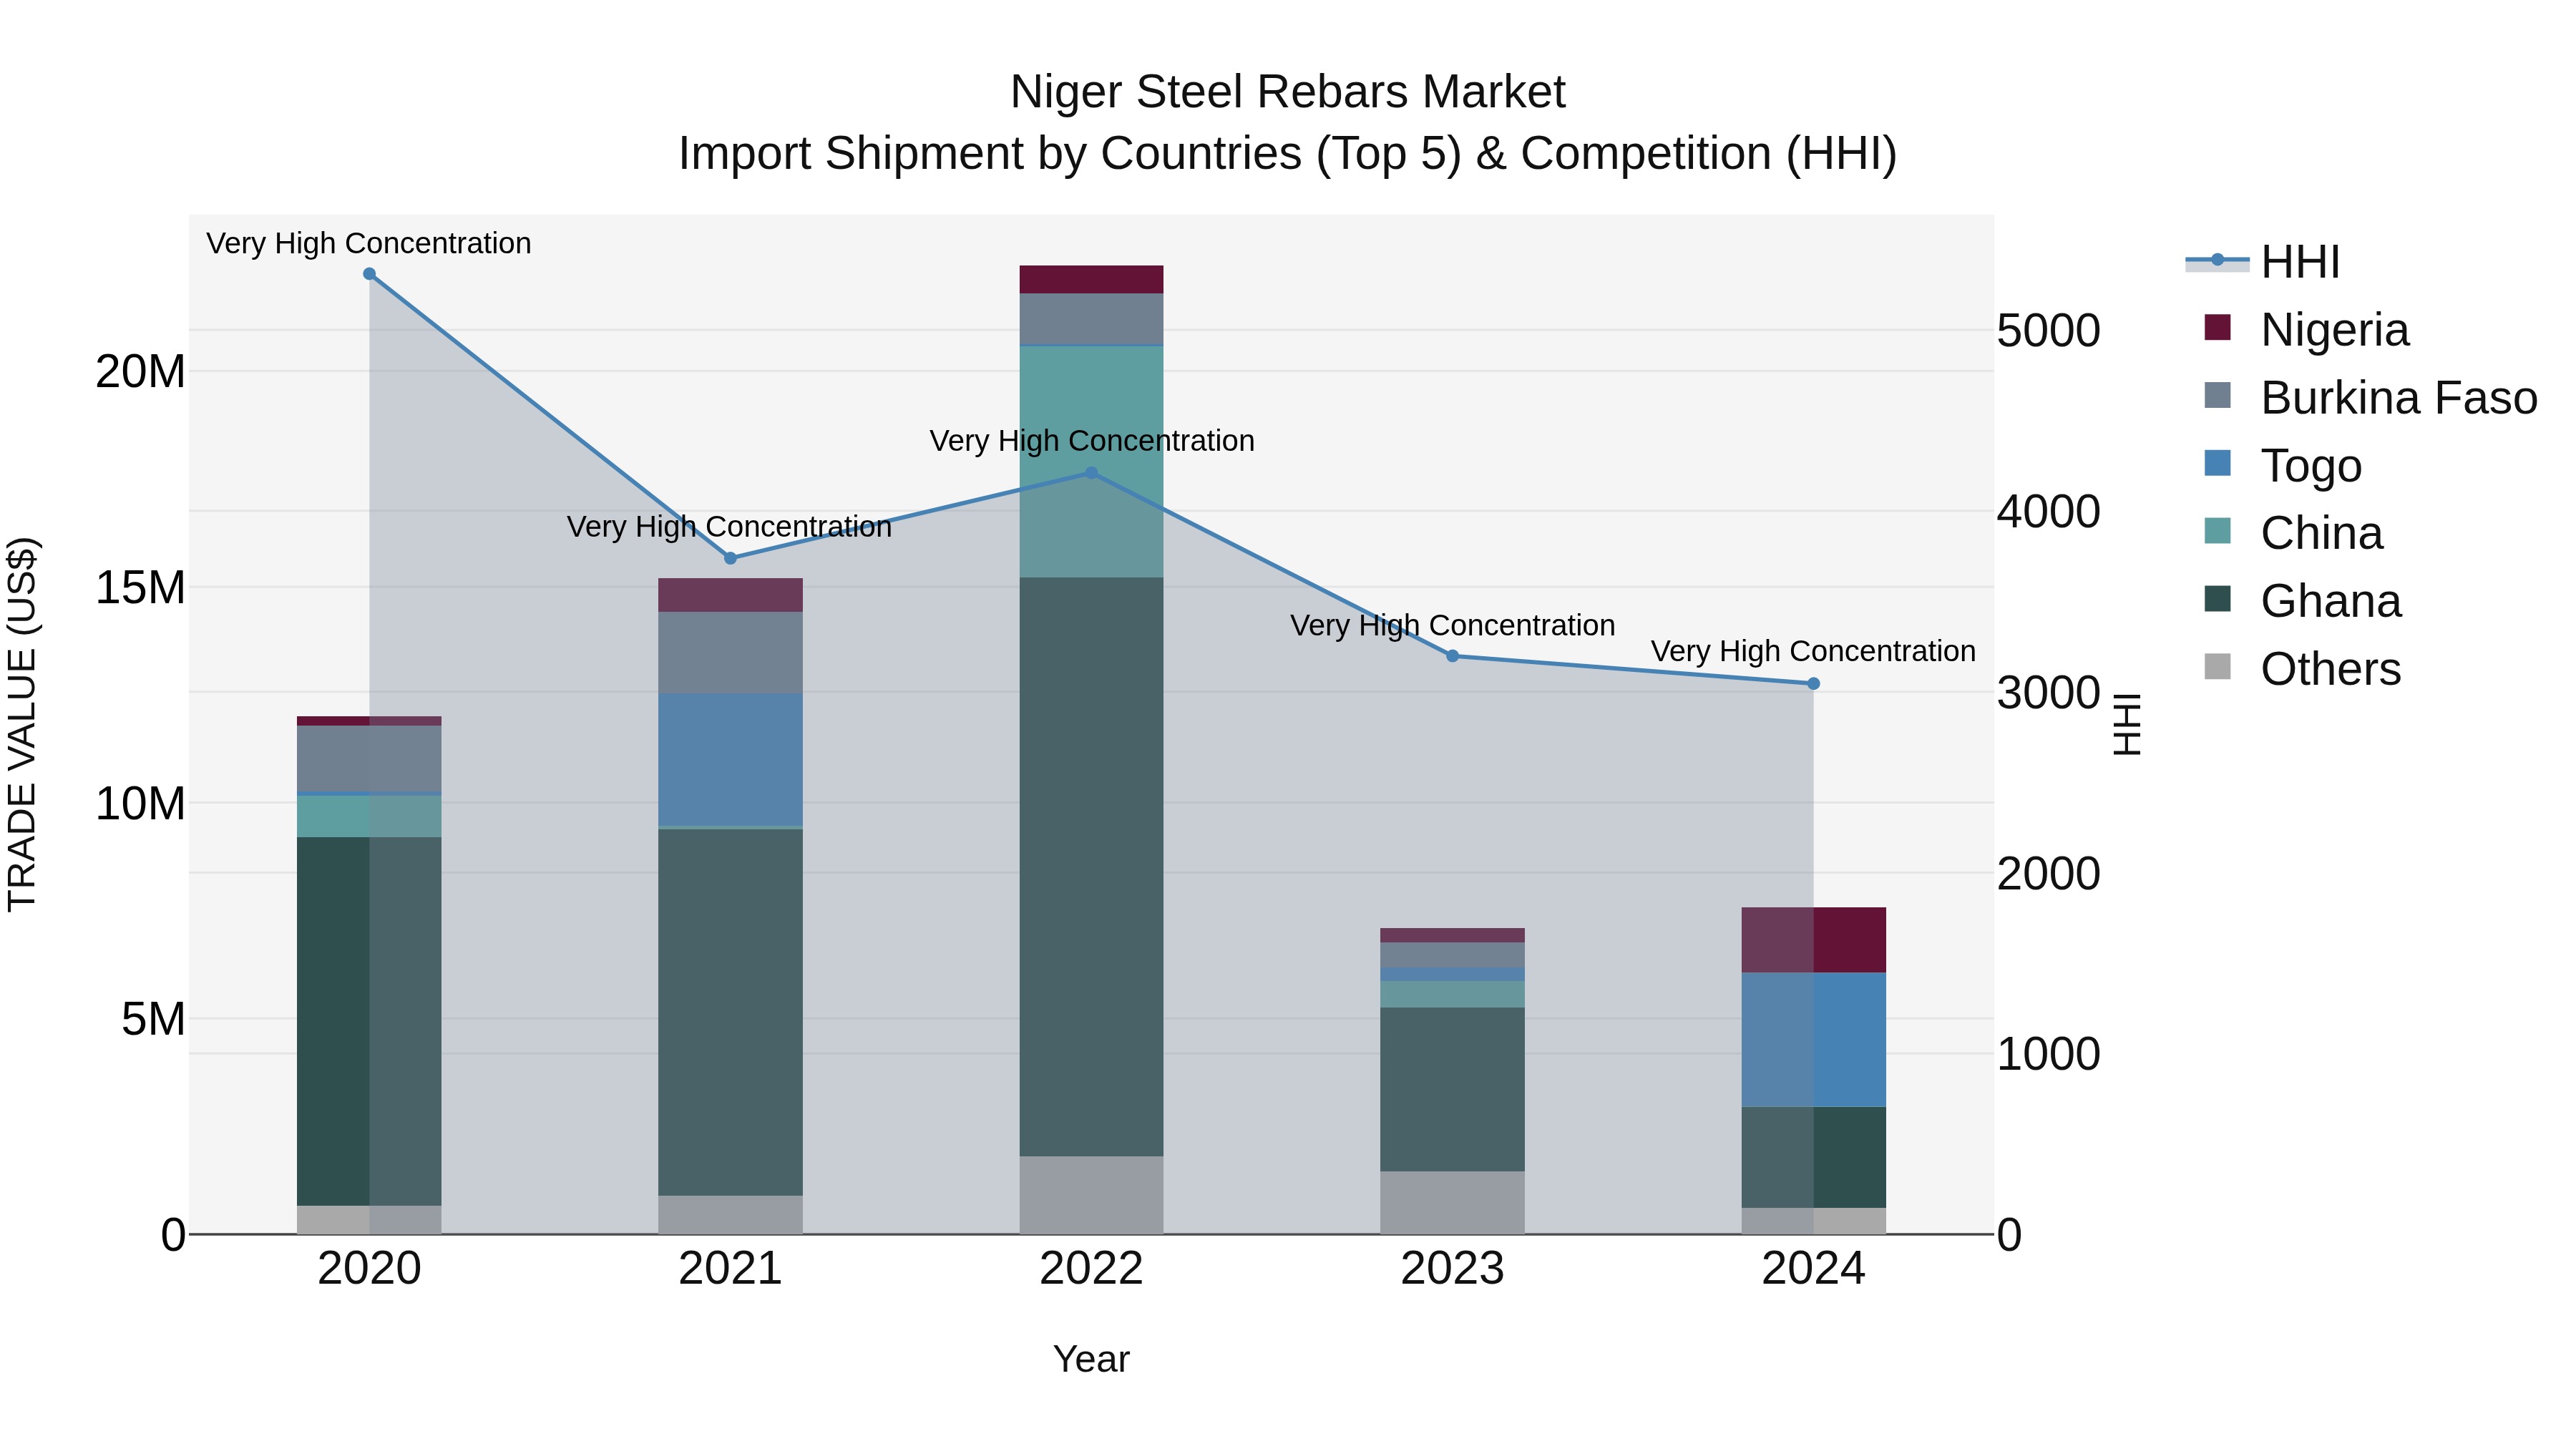The width and height of the screenshot is (2576, 1449).
Task: Select the China segment of the 2023 bar
Action: click(x=1452, y=994)
